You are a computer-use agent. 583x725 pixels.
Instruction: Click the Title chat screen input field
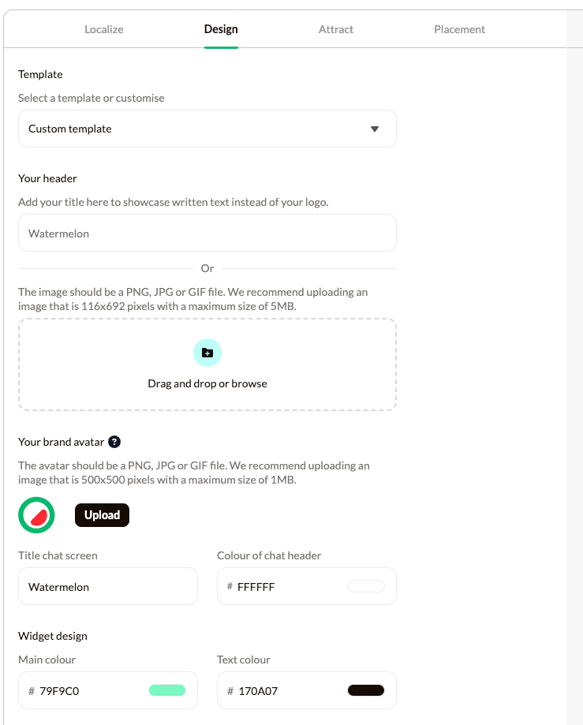(x=108, y=586)
